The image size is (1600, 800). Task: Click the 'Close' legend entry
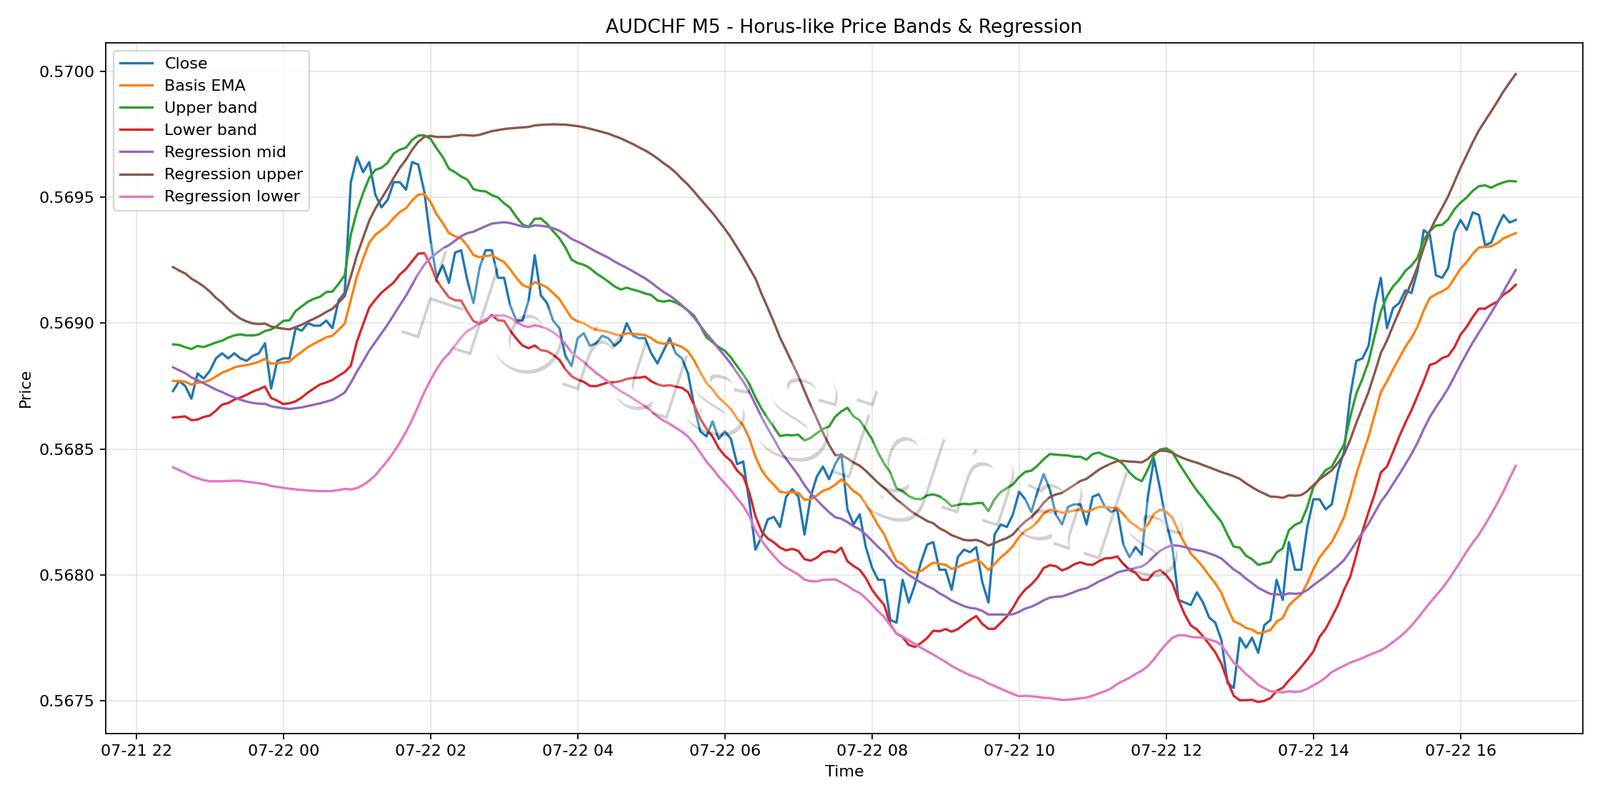tap(186, 63)
